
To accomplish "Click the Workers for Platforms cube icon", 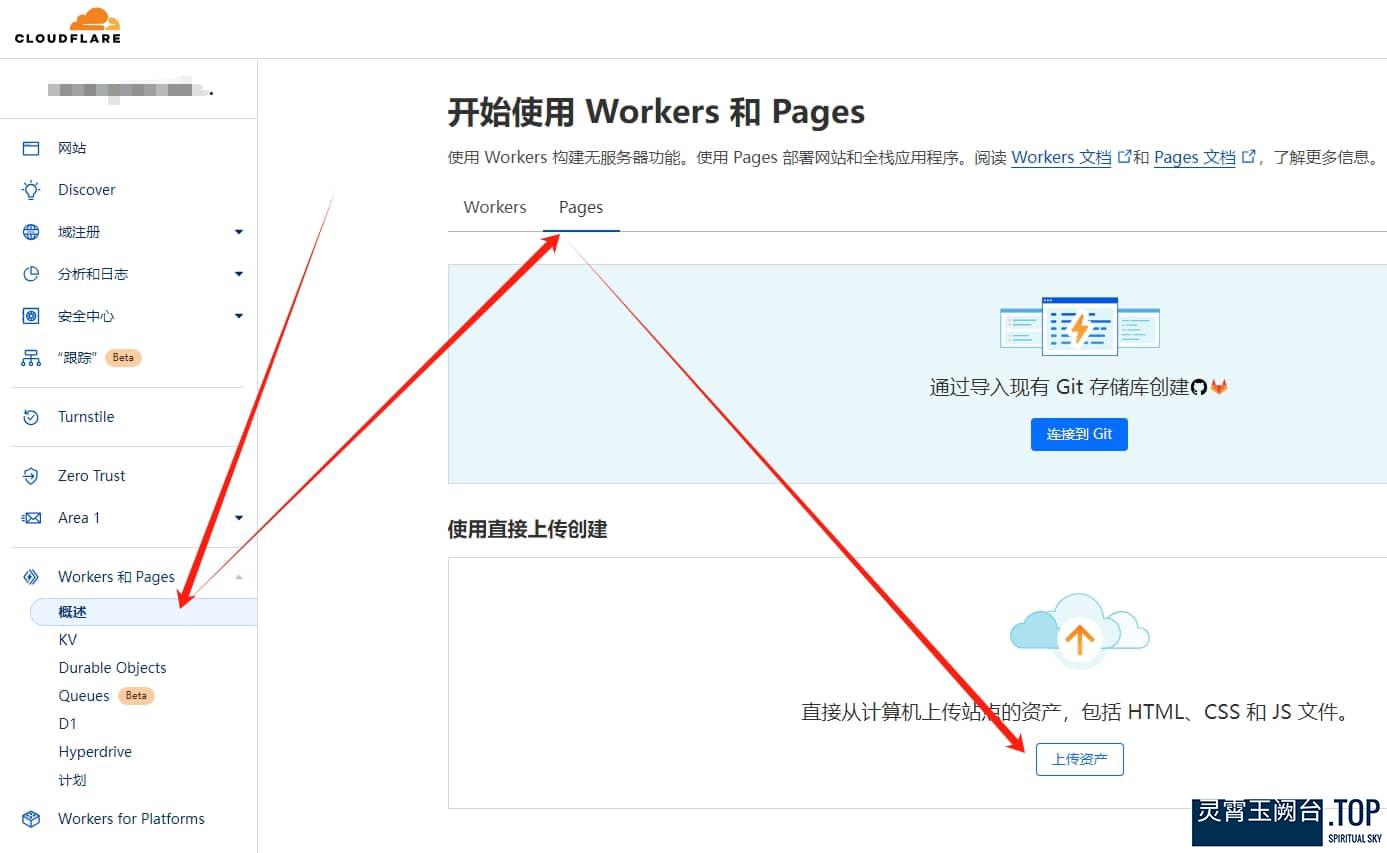I will [x=31, y=819].
